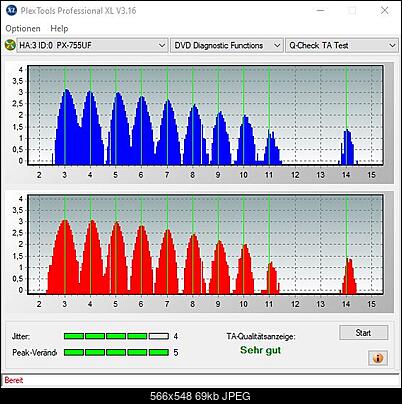Open the Q-Check TA Test dropdown
This screenshot has width=402, height=404.
[x=342, y=45]
